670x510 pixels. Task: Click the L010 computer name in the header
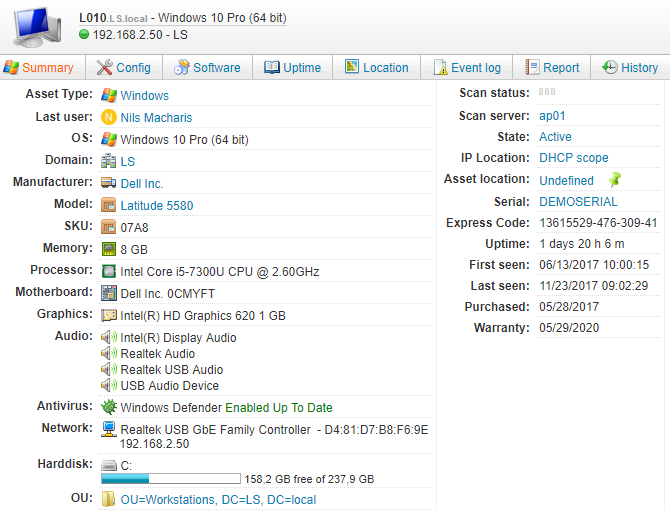[93, 18]
